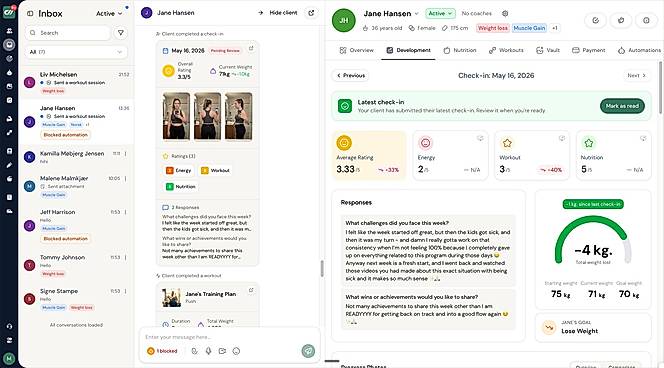The image size is (664, 368).
Task: Open the emoji picker in composer
Action: click(x=236, y=351)
